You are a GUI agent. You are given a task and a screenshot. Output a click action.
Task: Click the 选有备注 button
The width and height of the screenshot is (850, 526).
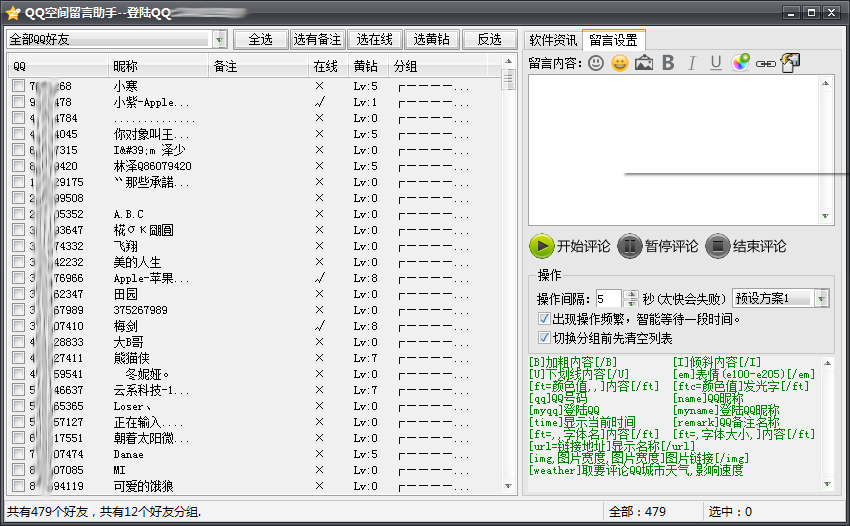(x=318, y=40)
